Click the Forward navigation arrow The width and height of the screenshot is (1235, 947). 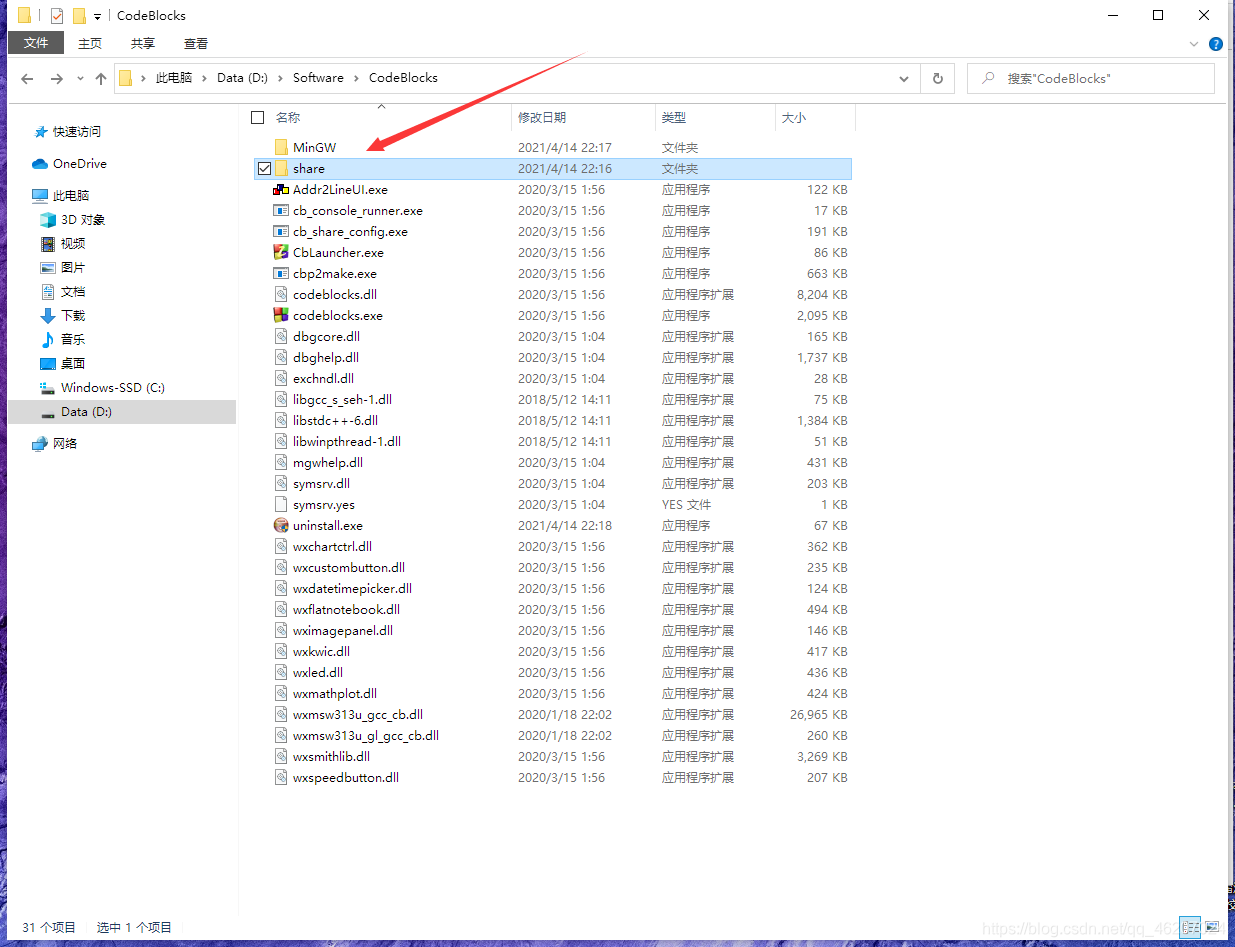coord(56,78)
